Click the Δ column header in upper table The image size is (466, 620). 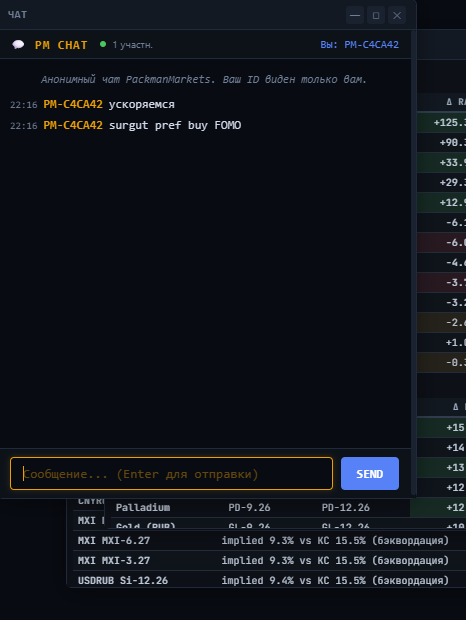(x=456, y=102)
